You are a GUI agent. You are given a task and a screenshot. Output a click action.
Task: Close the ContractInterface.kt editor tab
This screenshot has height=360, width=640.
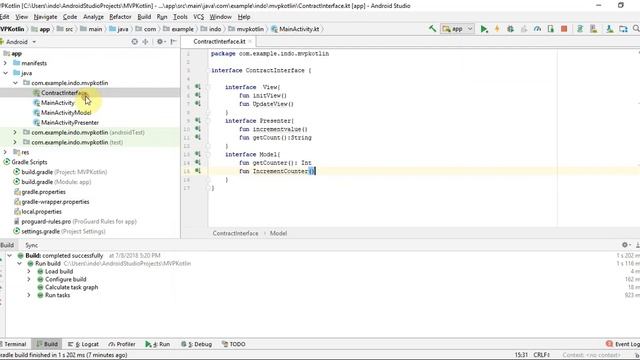pyautogui.click(x=250, y=42)
